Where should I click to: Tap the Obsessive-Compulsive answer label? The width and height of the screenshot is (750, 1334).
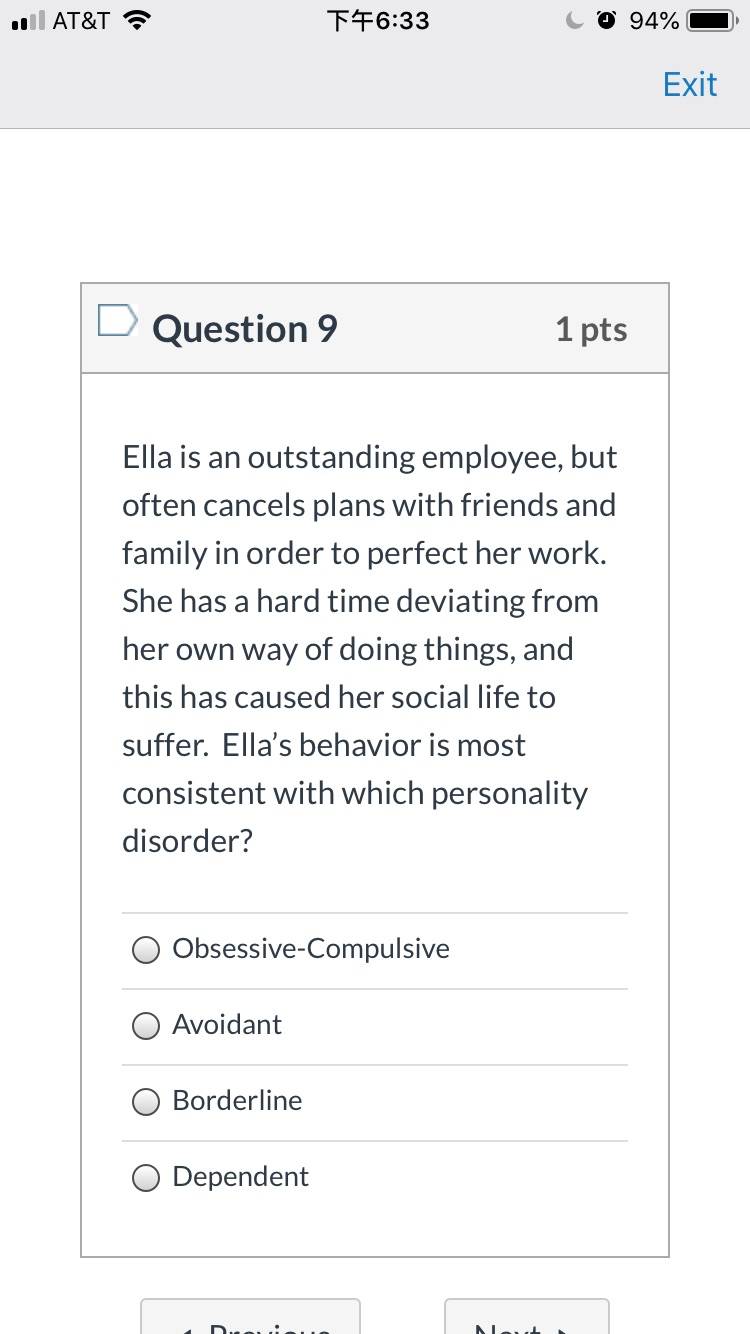311,948
